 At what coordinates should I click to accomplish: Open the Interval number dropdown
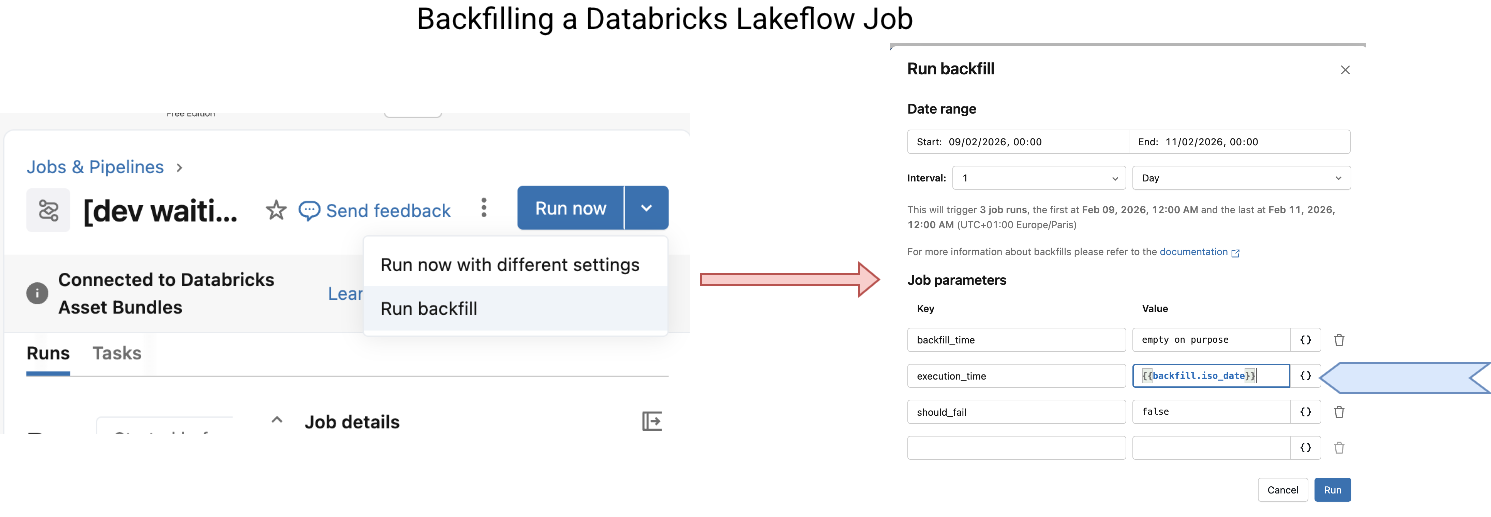(1039, 178)
